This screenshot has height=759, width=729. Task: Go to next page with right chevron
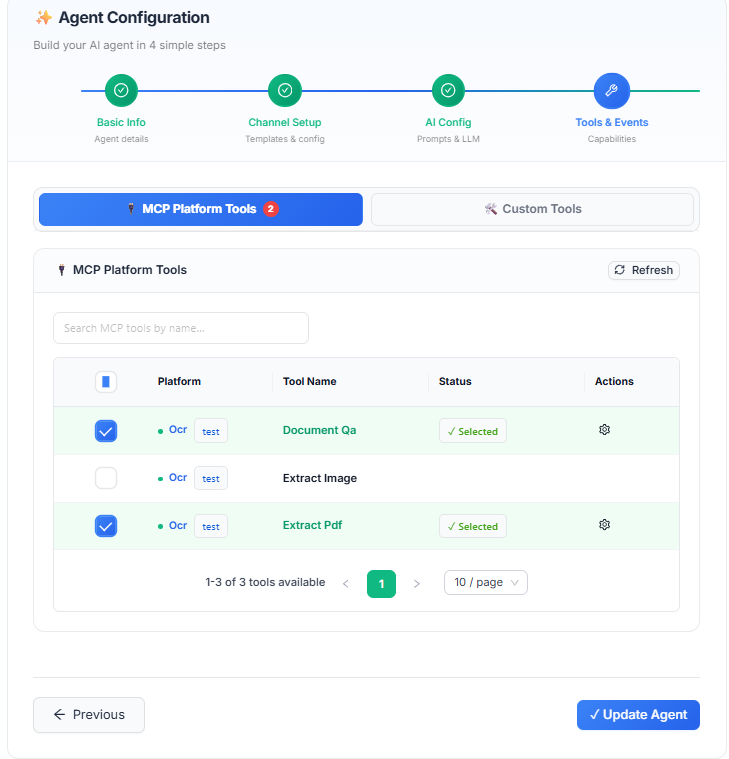click(416, 584)
